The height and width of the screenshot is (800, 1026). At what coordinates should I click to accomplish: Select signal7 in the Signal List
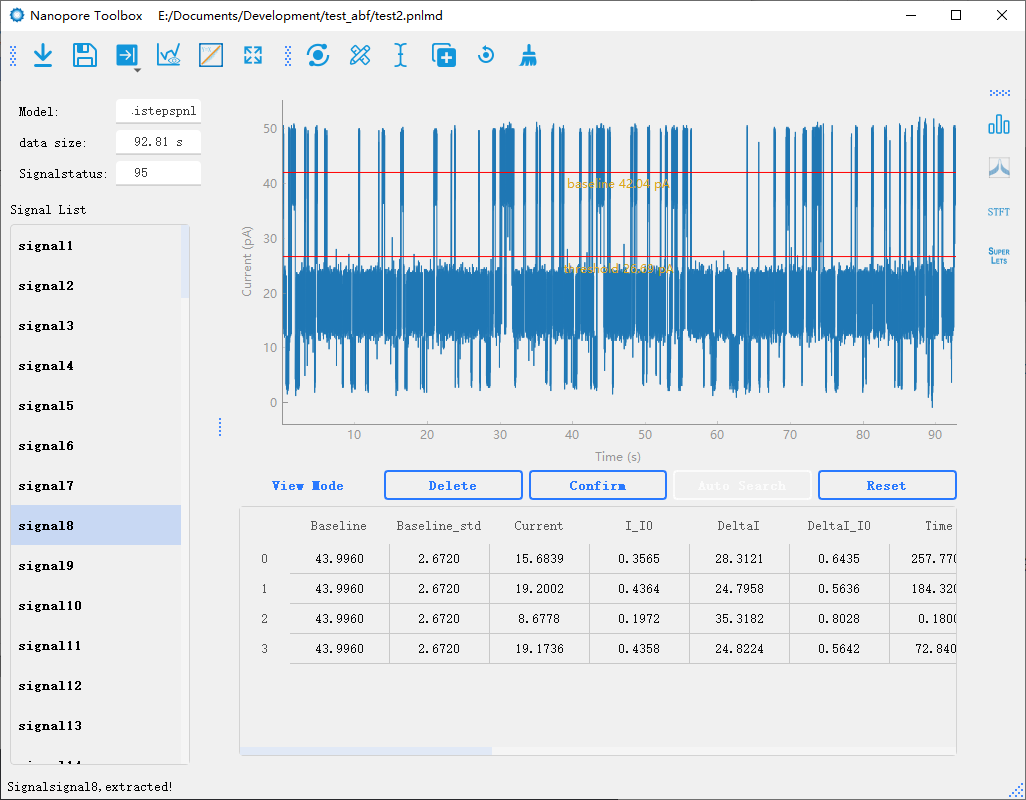click(96, 485)
